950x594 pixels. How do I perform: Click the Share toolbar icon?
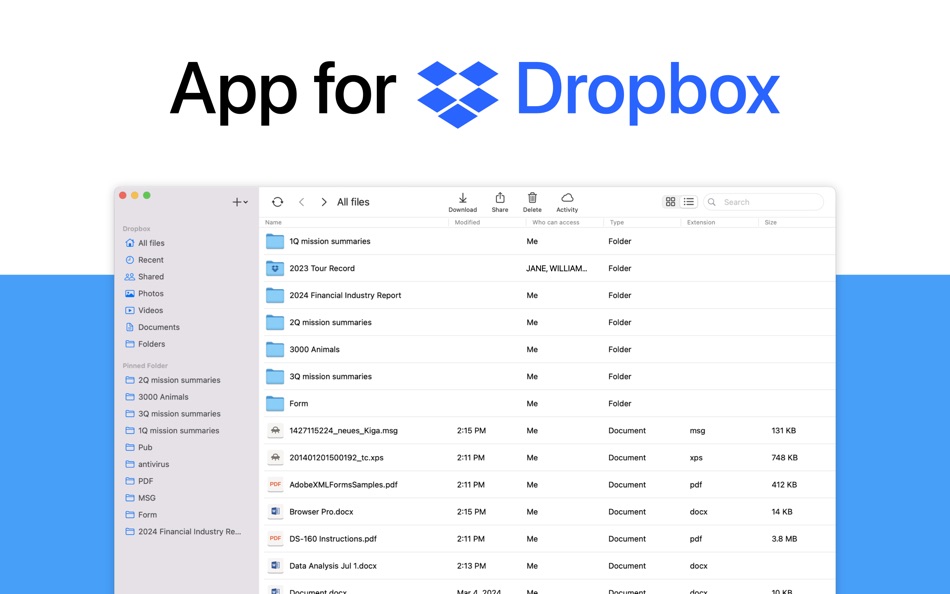click(500, 202)
